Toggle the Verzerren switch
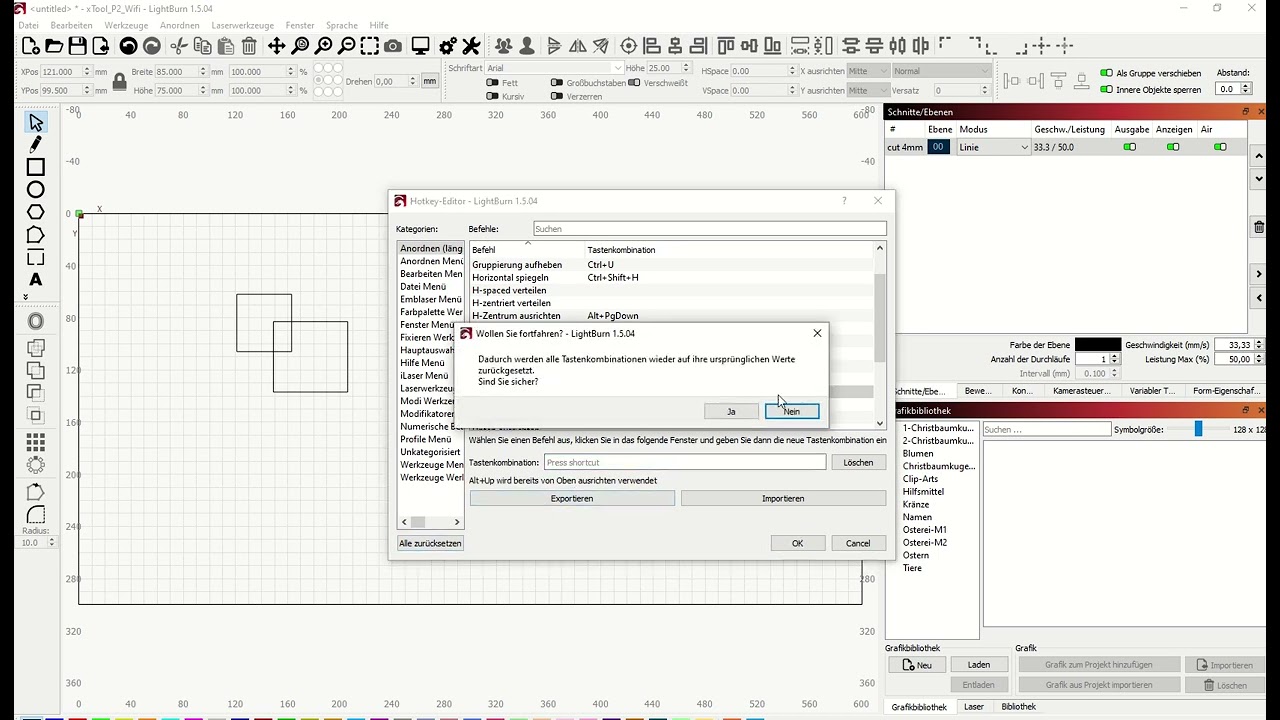Screen dimensions: 1280x720 [x=556, y=97]
